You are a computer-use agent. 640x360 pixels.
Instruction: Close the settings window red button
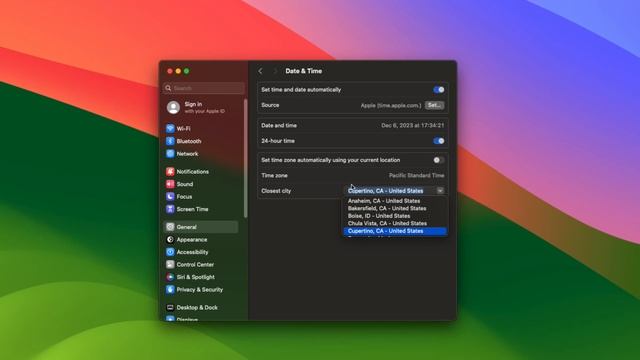(170, 71)
